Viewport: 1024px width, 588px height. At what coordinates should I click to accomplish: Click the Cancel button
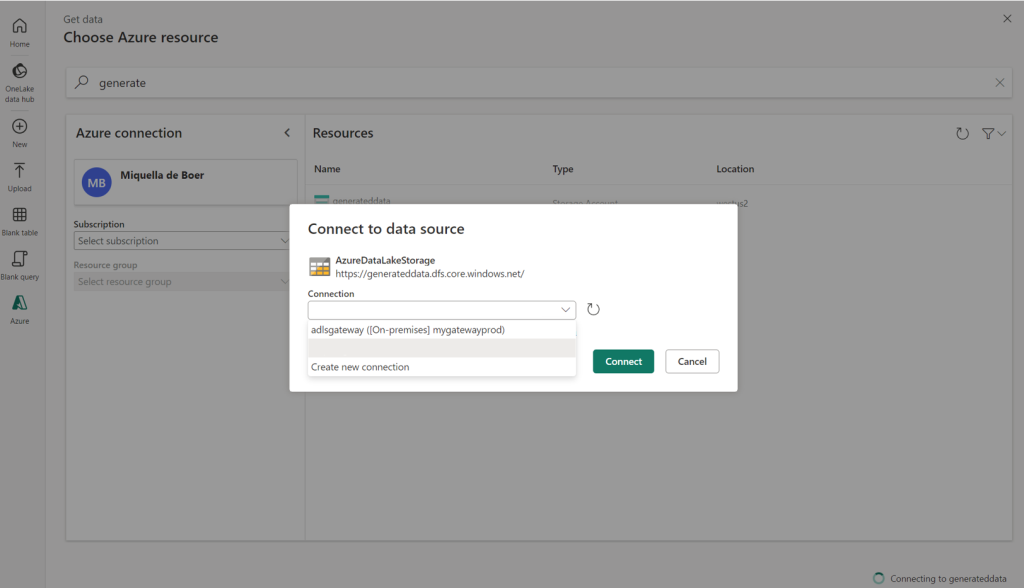tap(692, 361)
